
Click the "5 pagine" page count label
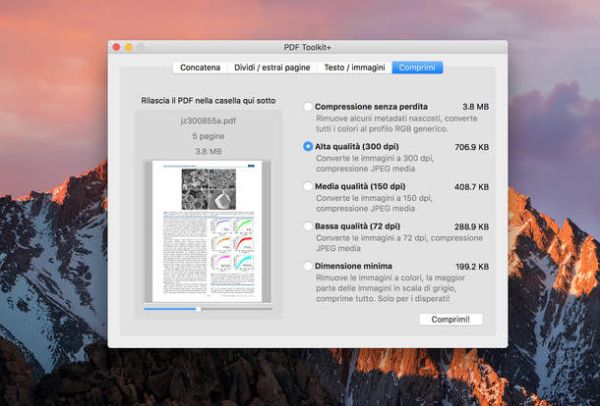208,135
